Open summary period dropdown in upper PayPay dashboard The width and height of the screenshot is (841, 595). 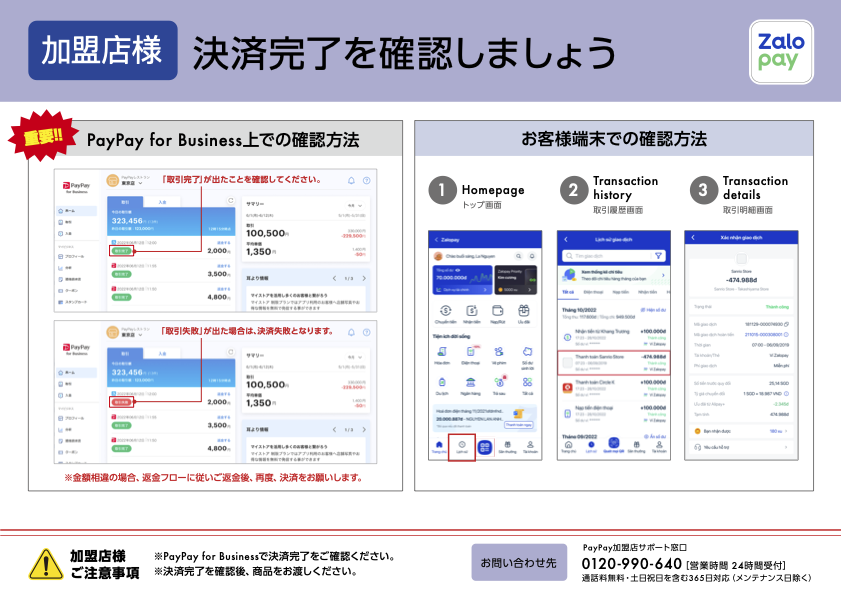pyautogui.click(x=356, y=205)
